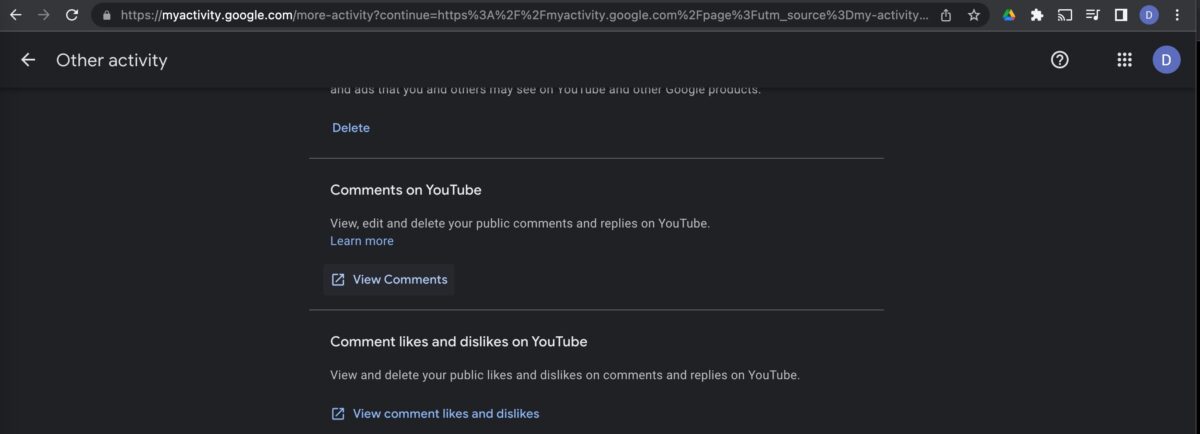Reload the page with the refresh icon
Image resolution: width=1200 pixels, height=434 pixels.
72,15
